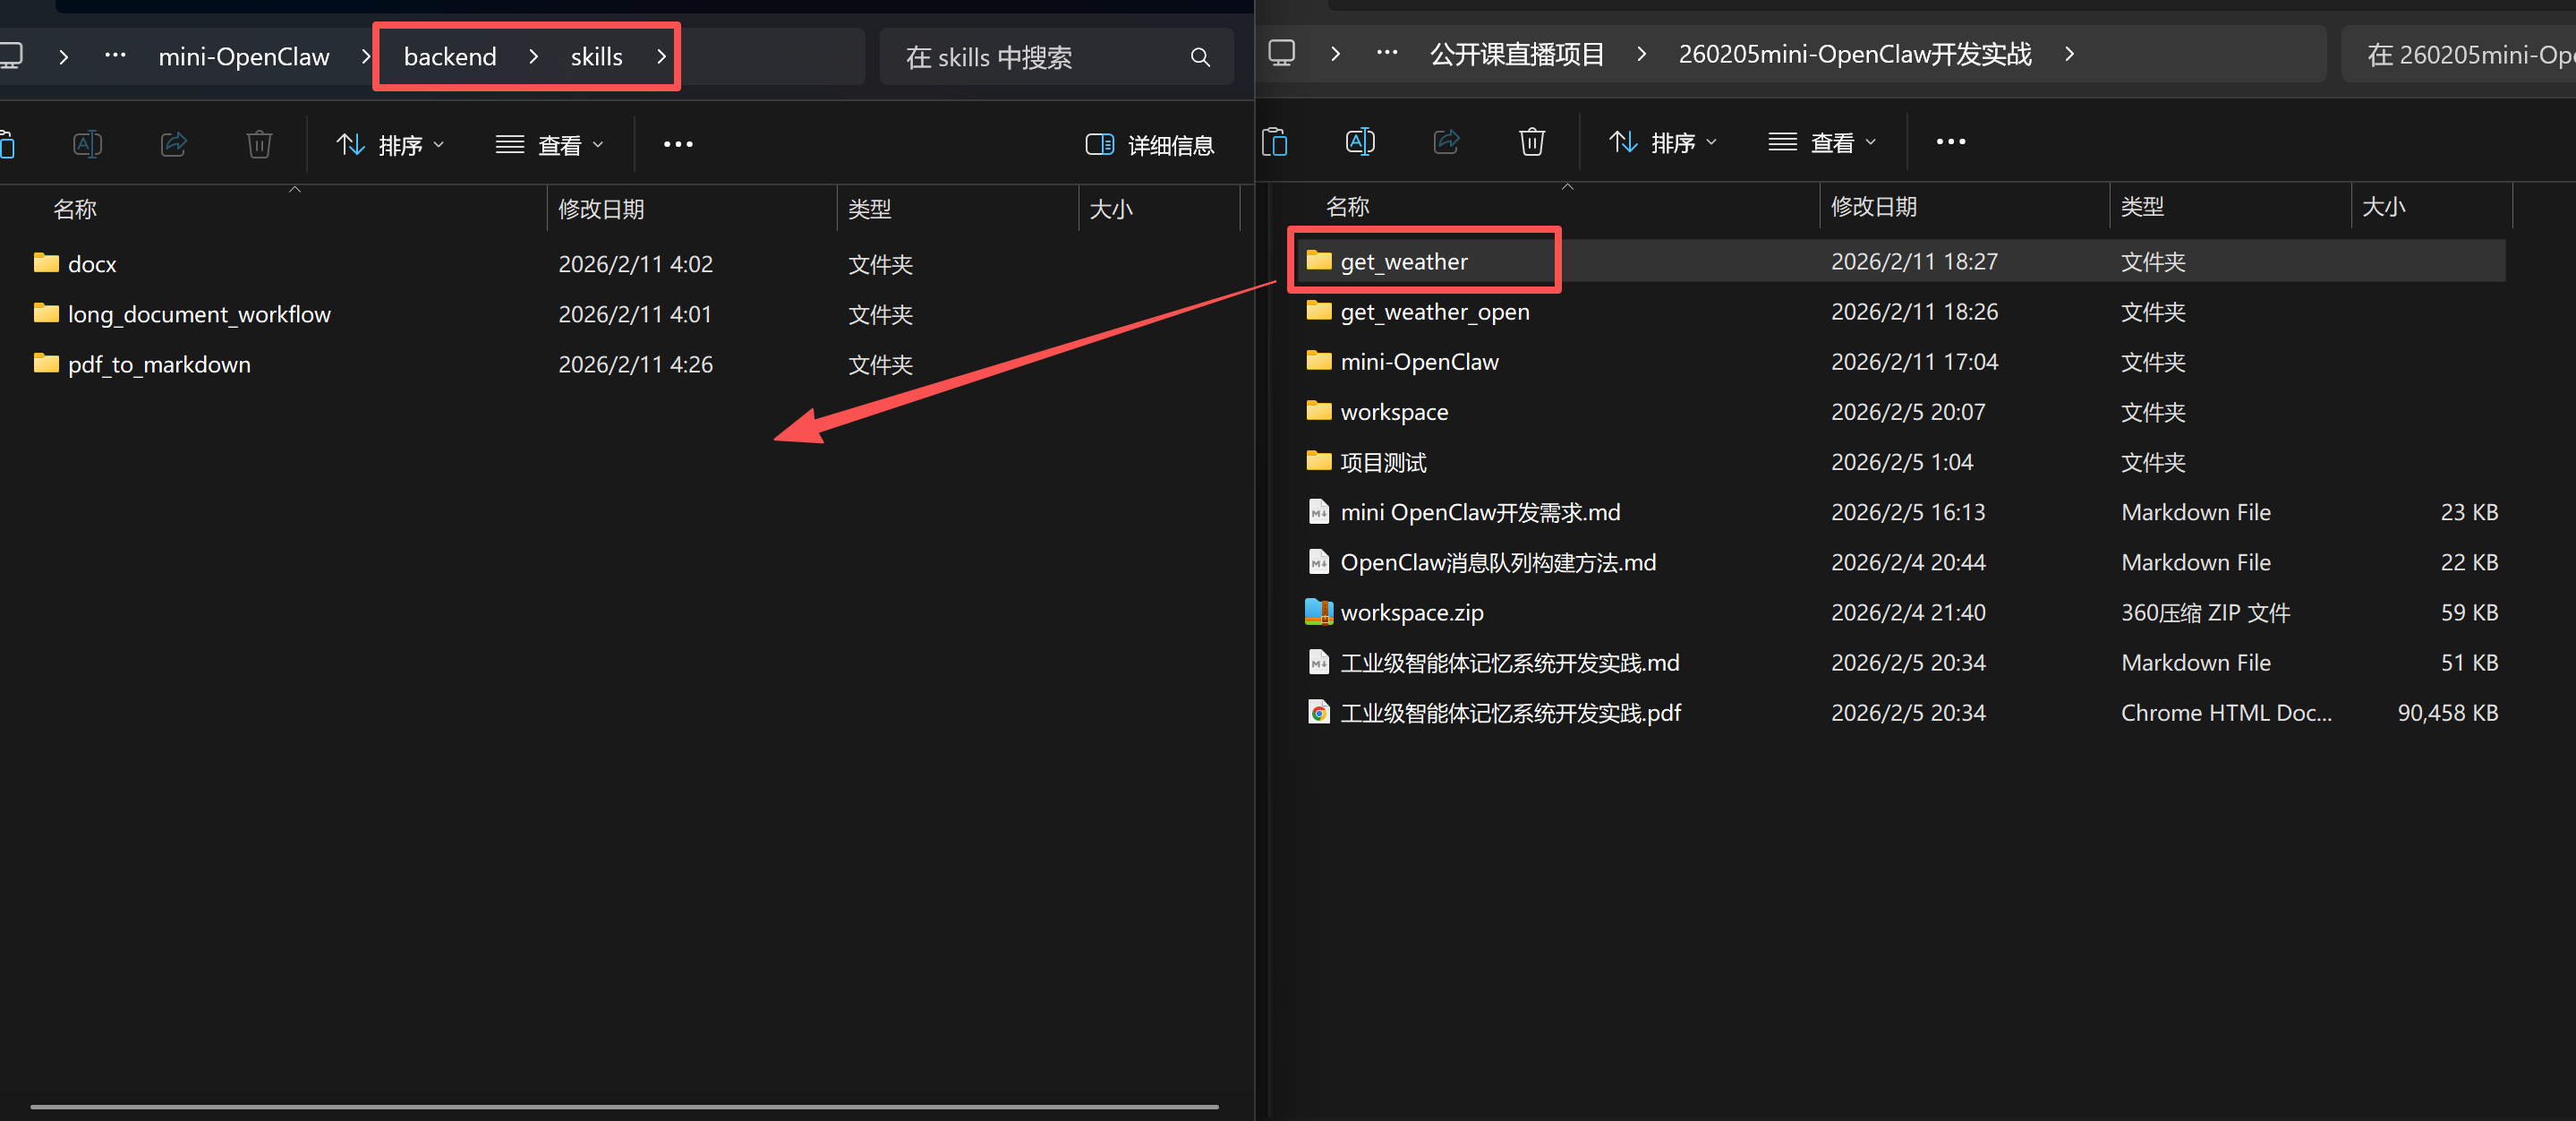Click horizontal scrollbar at bottom of left window
Screen dimensions: 2576x1121
click(x=624, y=1107)
